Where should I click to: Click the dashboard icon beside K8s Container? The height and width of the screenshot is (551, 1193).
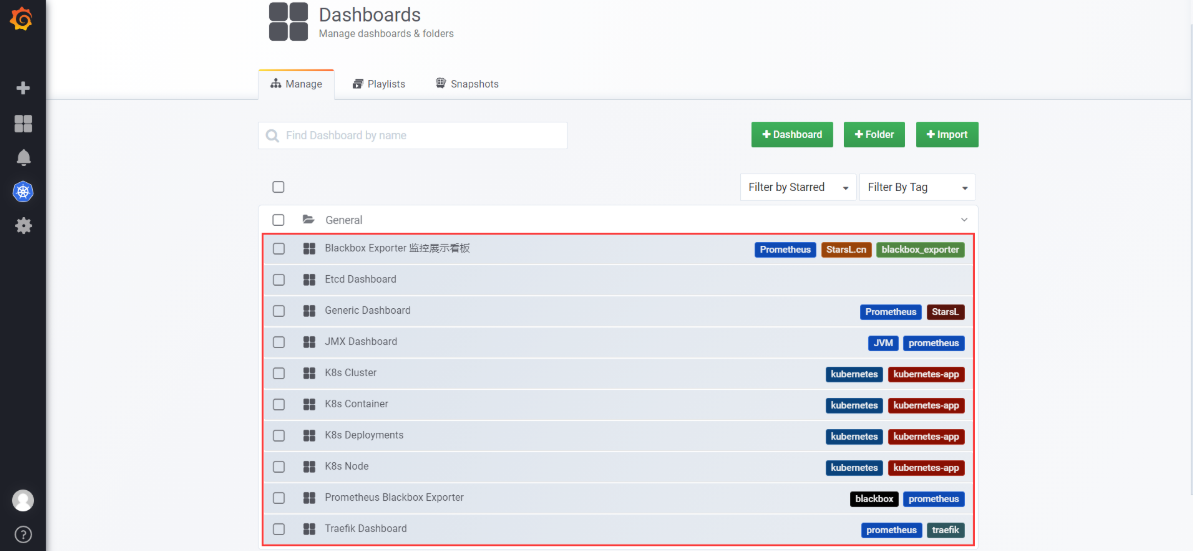coord(309,405)
